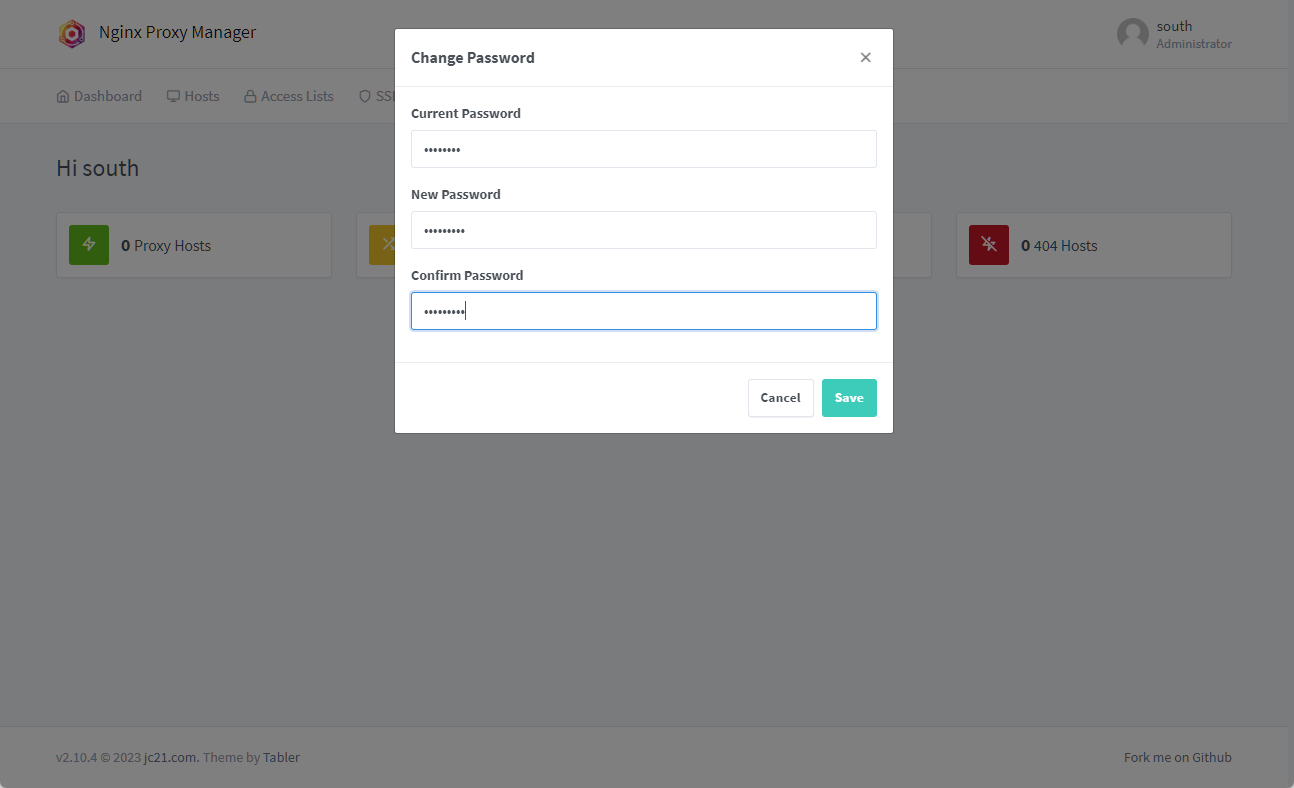Screen dimensions: 1294x788
Task: Click the yellow Redirection Hosts icon
Action: [x=382, y=245]
